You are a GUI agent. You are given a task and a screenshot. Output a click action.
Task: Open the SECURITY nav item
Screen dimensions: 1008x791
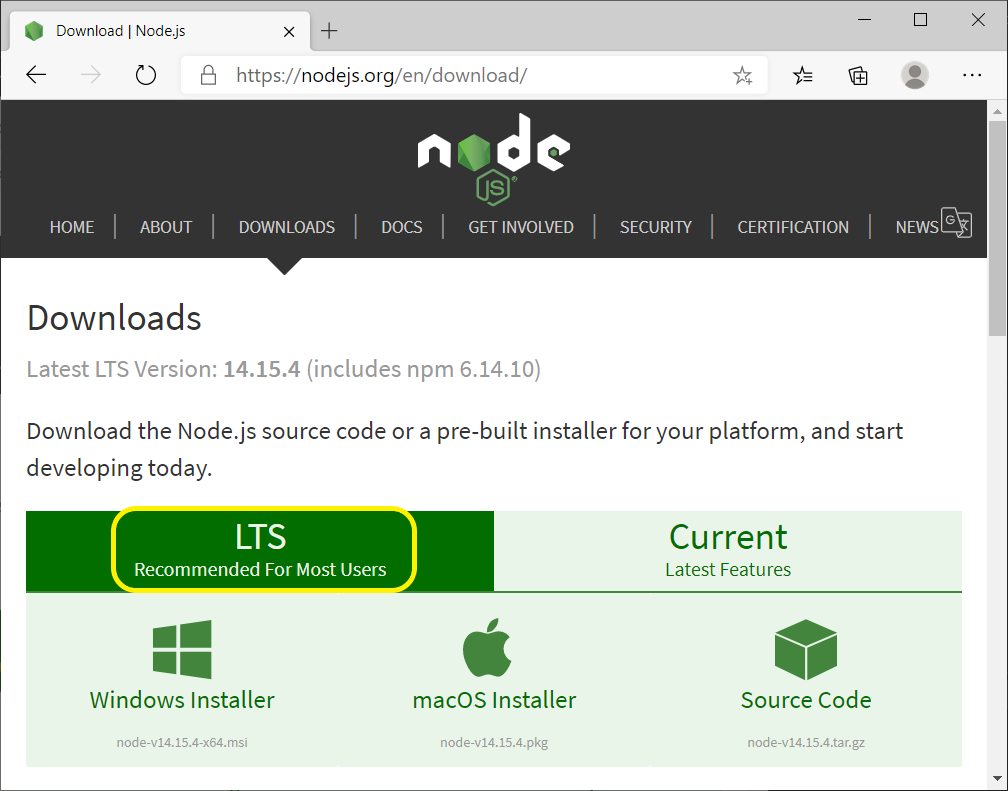(x=656, y=227)
